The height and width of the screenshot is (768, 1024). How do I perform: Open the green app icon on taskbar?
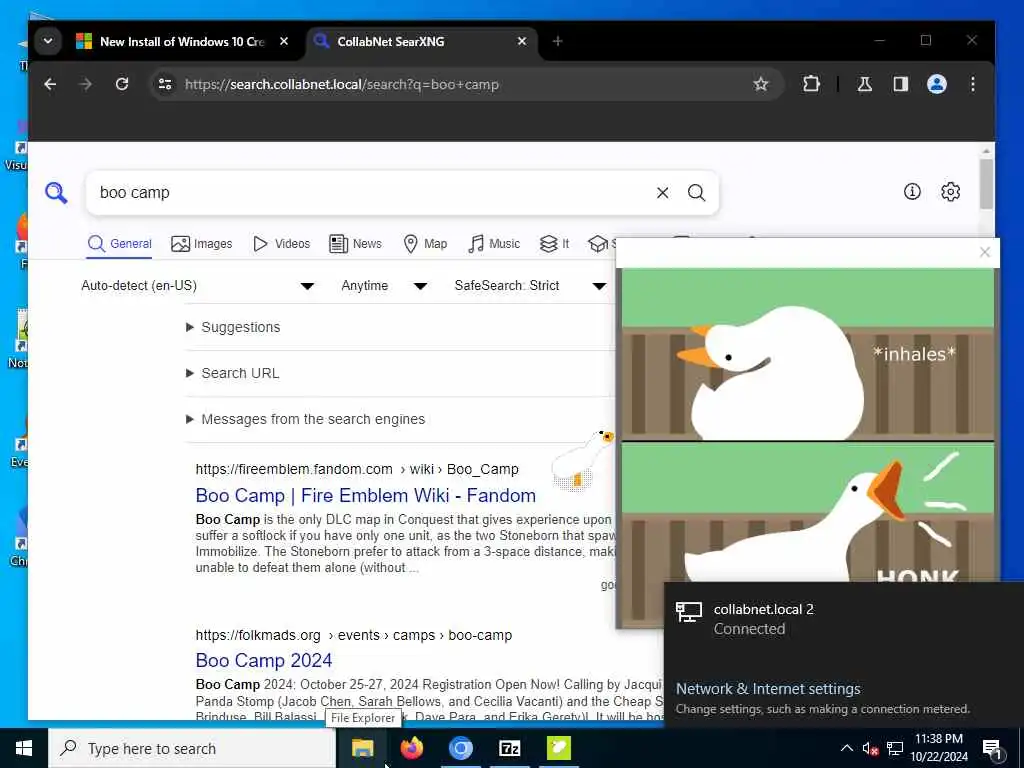[558, 748]
